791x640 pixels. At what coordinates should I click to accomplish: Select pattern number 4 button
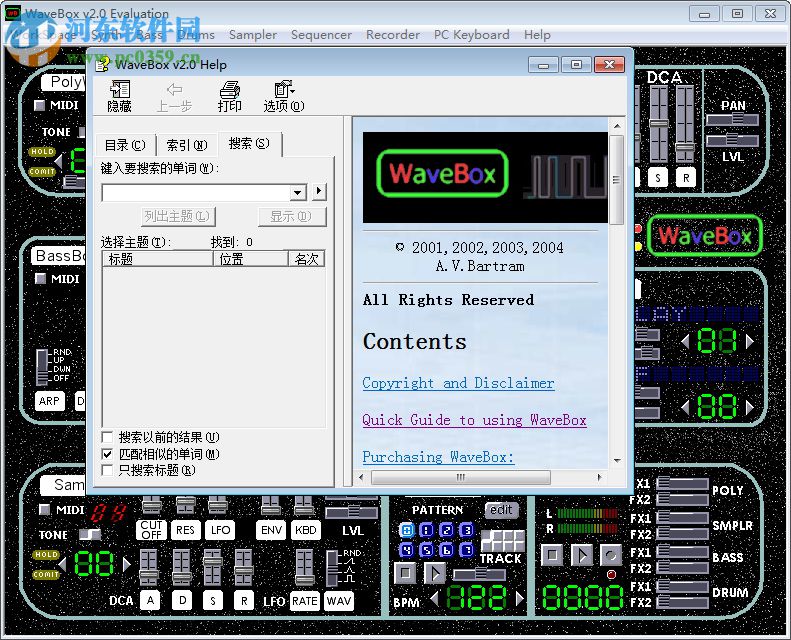[407, 550]
